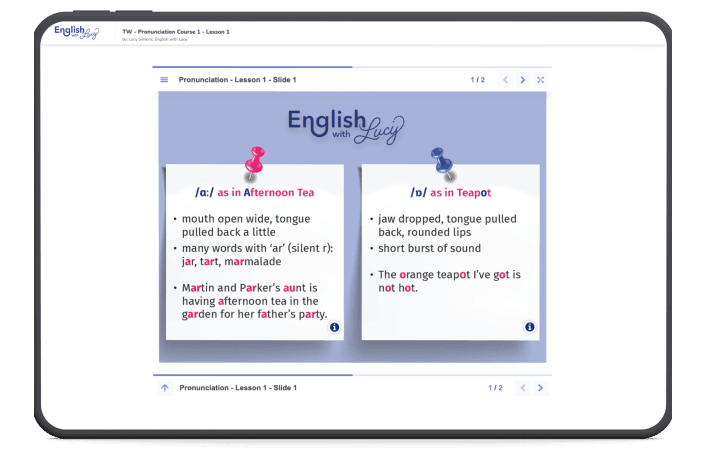Click info icon on the Afternoon Tea card
704x460 pixels.
click(x=334, y=327)
